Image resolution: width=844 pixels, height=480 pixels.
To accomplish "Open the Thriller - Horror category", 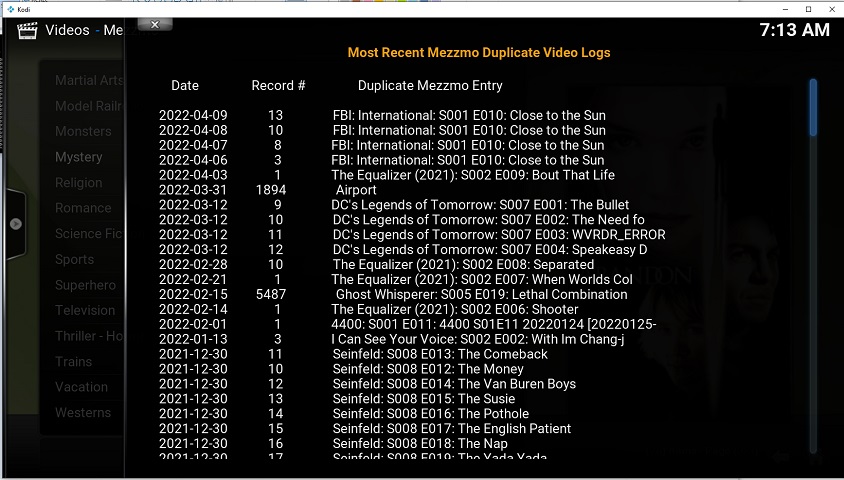I will [89, 336].
